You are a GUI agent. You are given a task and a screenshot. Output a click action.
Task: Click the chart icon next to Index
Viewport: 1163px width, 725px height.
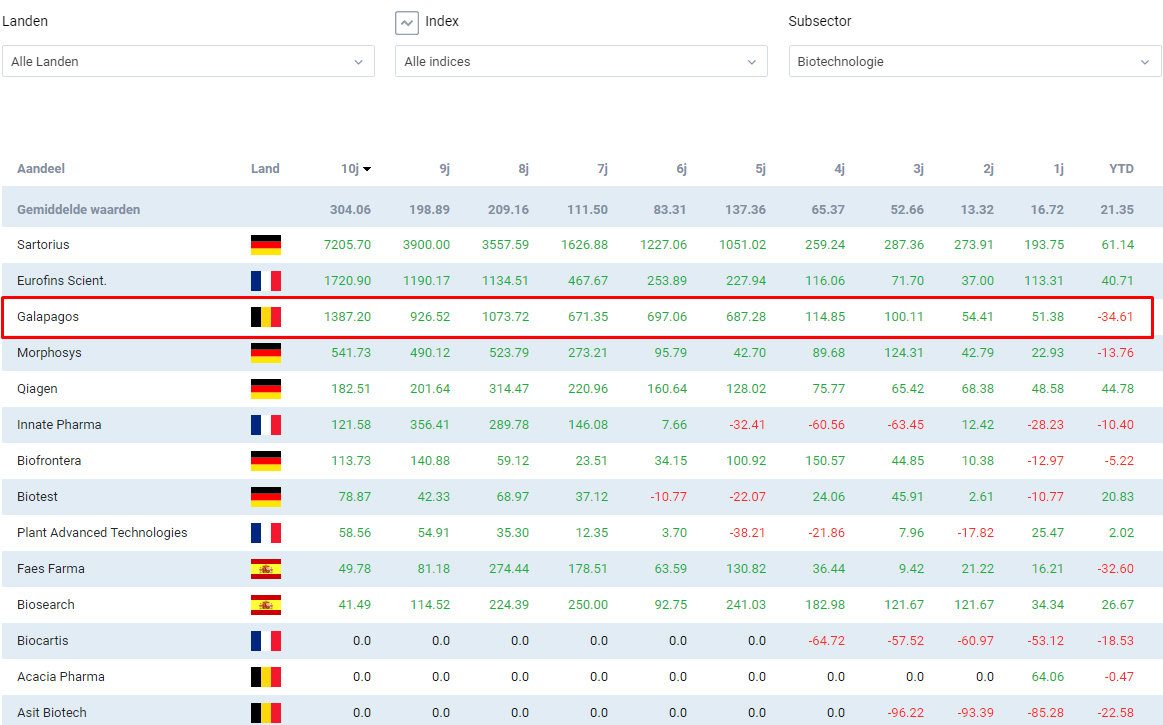click(x=406, y=23)
